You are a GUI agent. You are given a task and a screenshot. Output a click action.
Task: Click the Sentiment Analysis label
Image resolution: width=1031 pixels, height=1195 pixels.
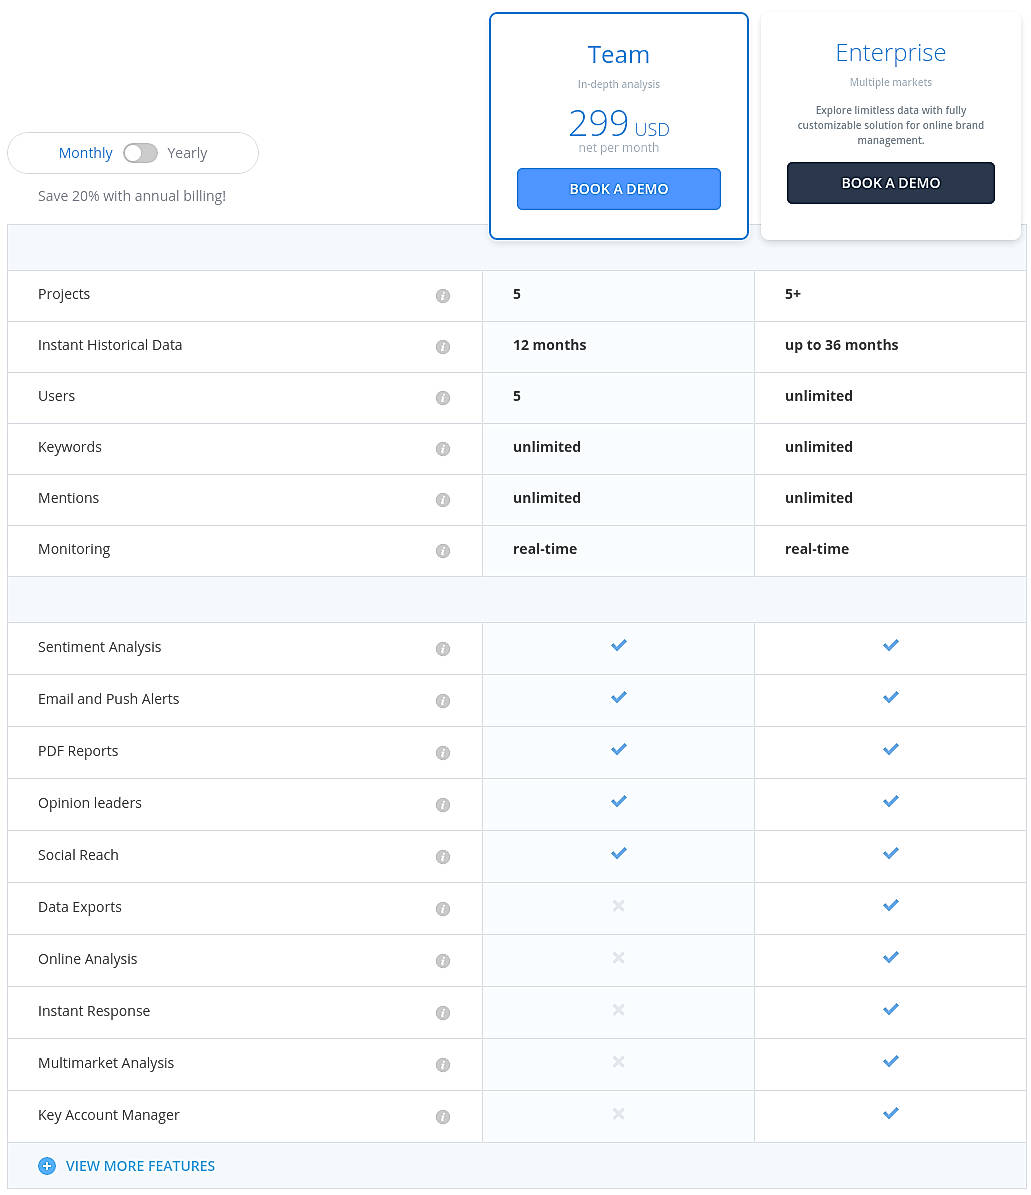(x=100, y=647)
